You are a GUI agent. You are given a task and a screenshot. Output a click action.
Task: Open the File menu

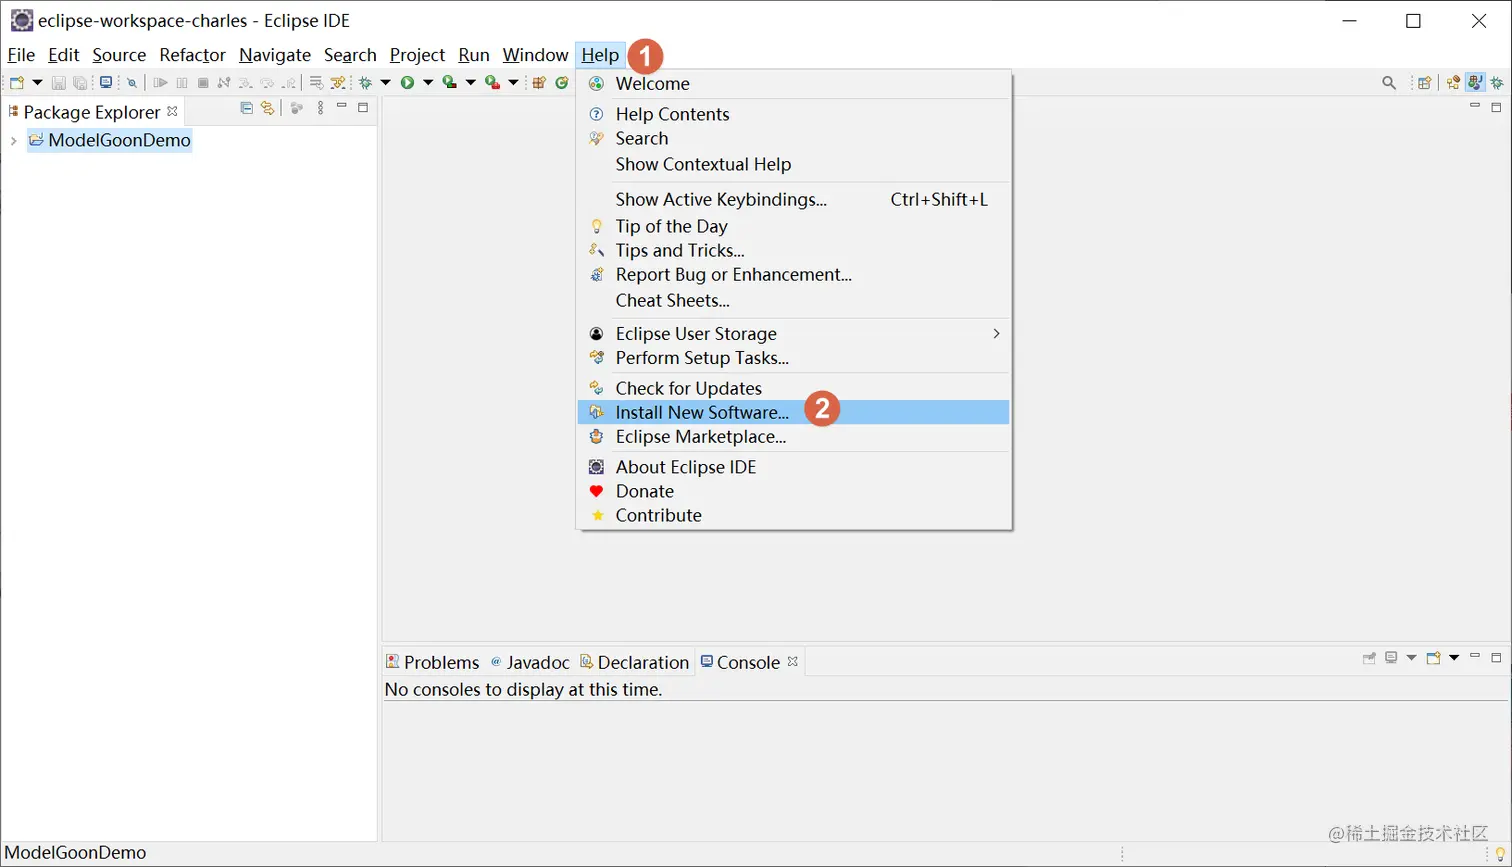pos(21,55)
